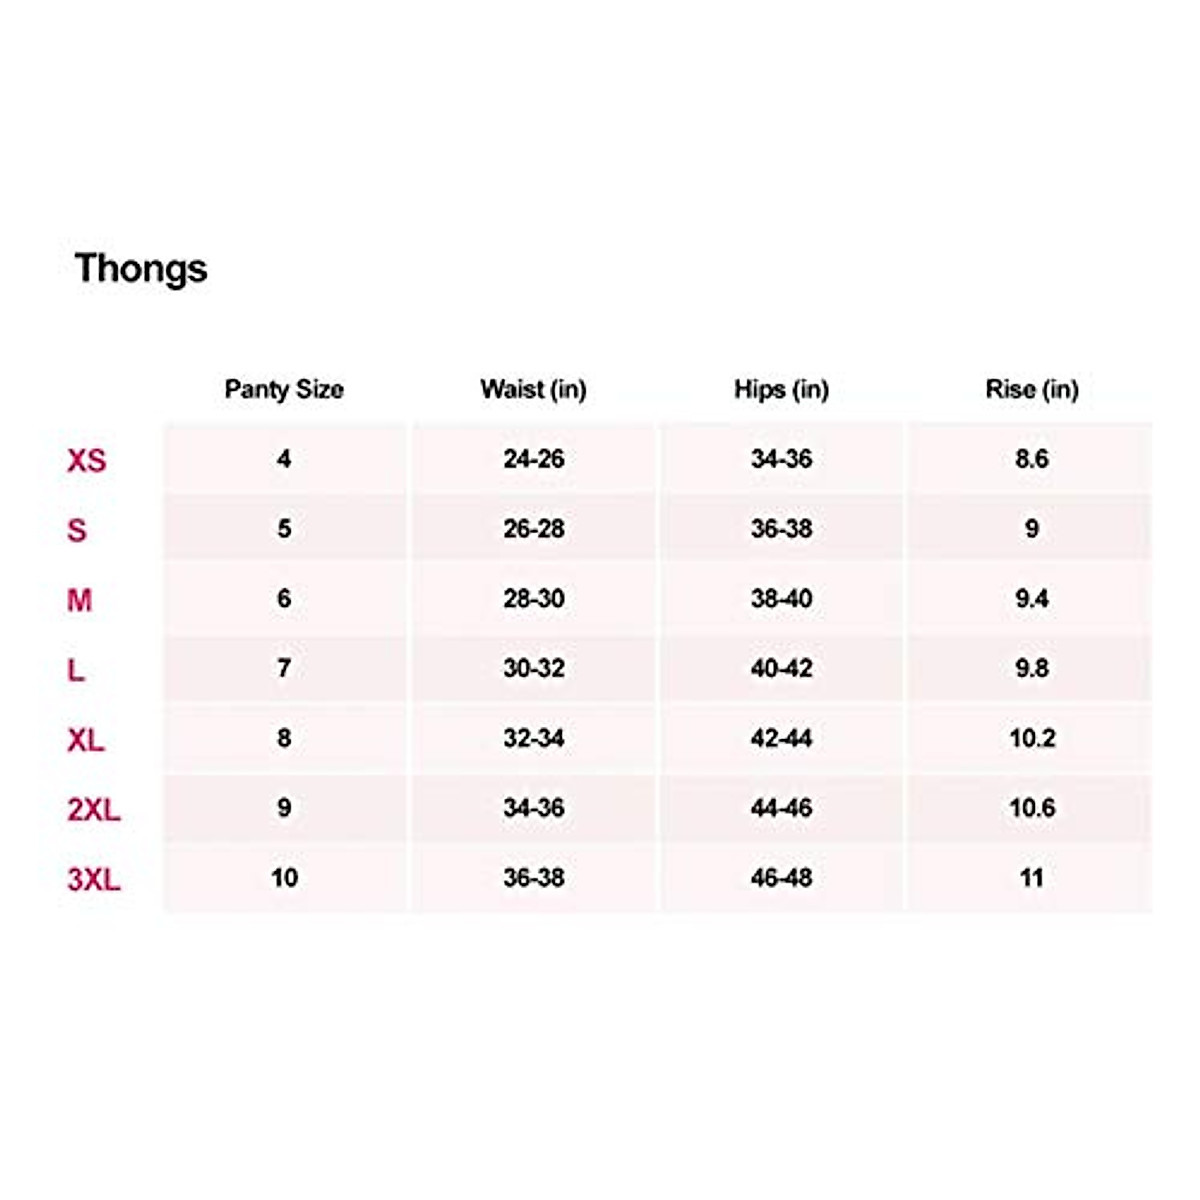Screen dimensions: 1200x1200
Task: Select the M size row label
Action: [79, 600]
